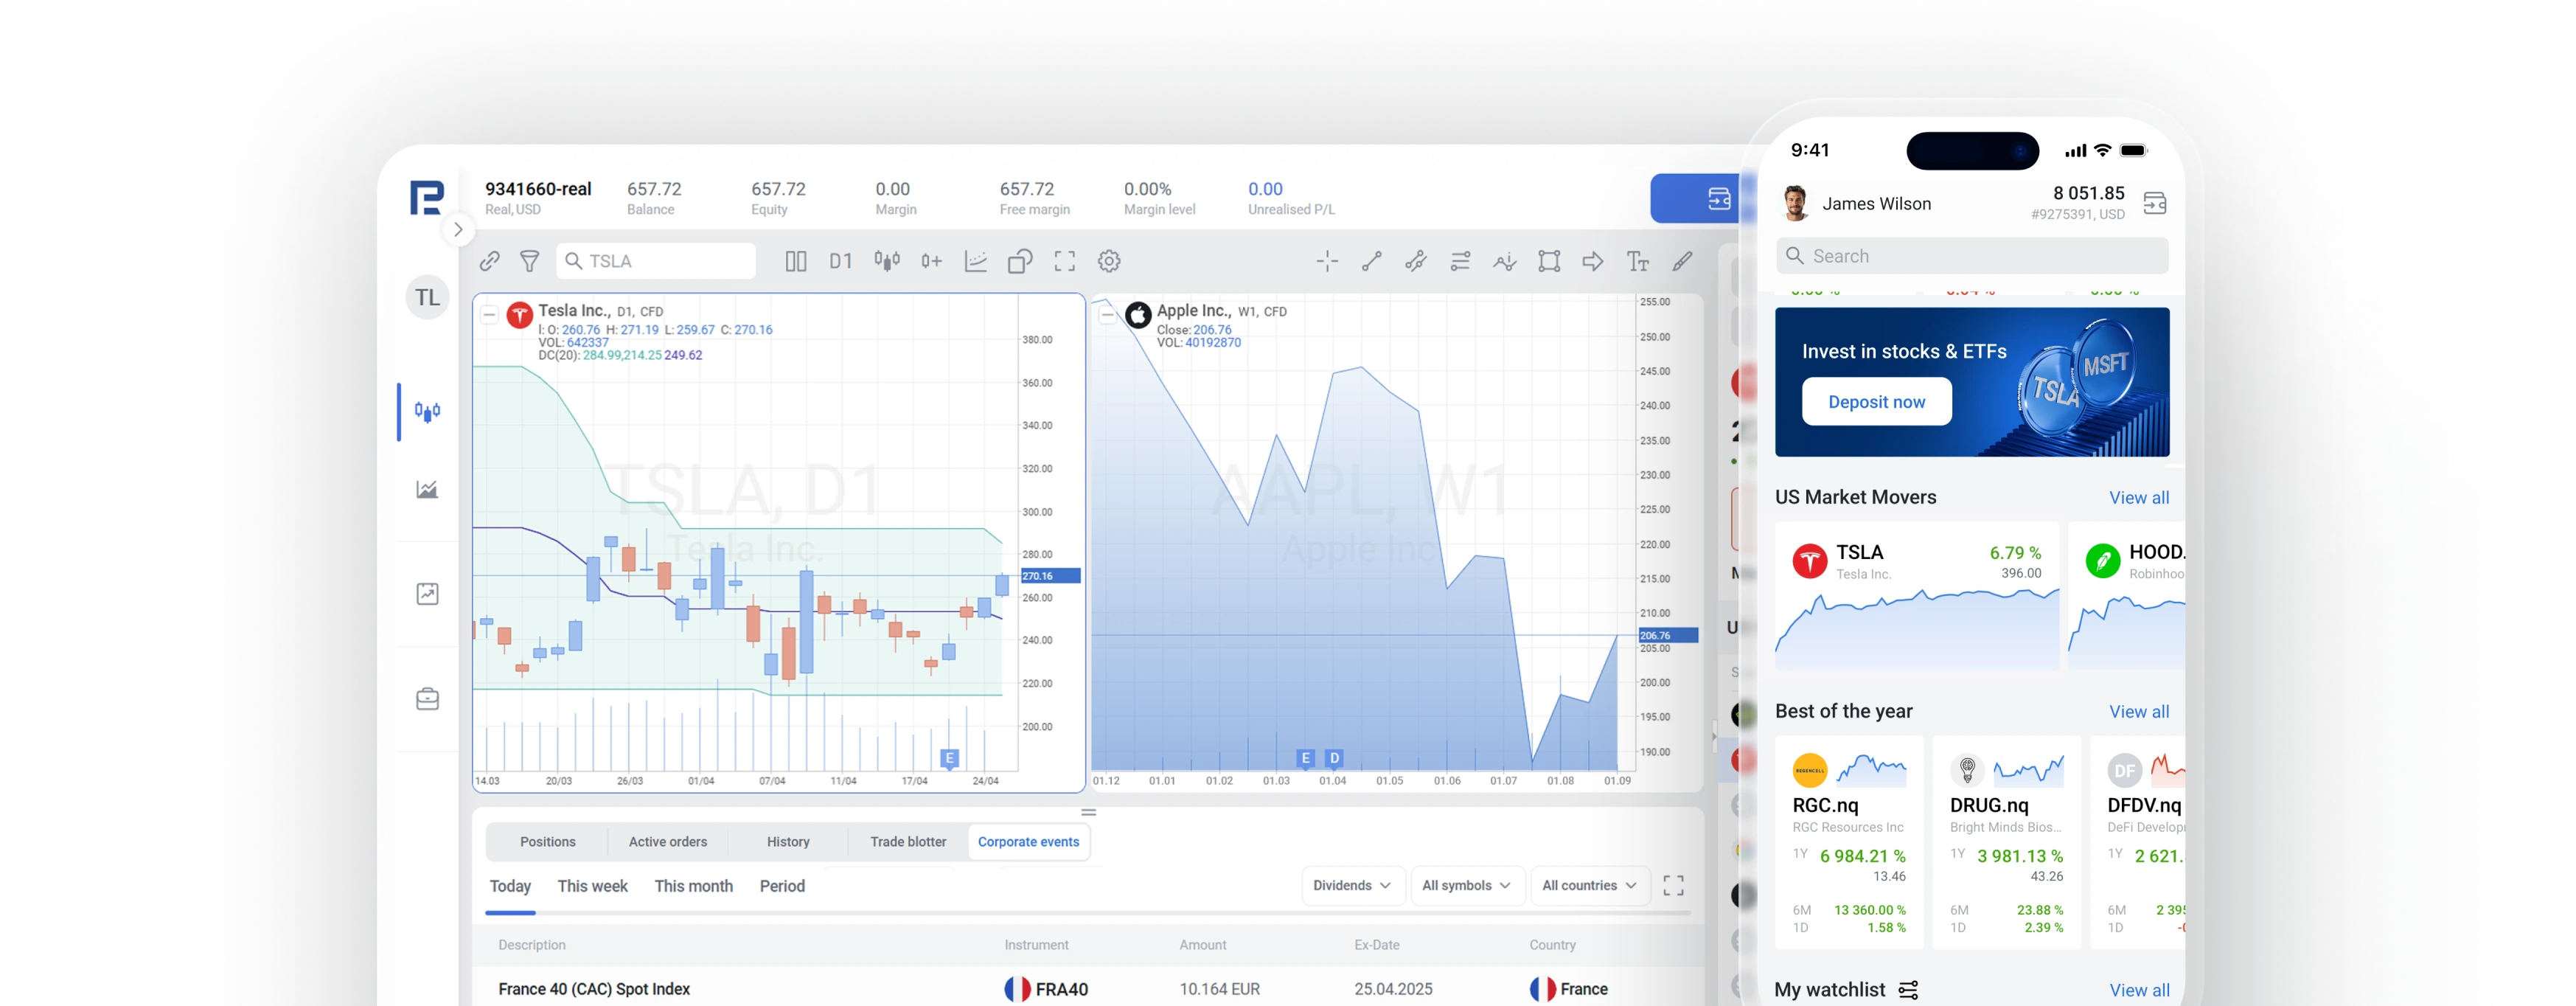Tap View all for My watchlist
The height and width of the screenshot is (1006, 2576).
[2139, 990]
